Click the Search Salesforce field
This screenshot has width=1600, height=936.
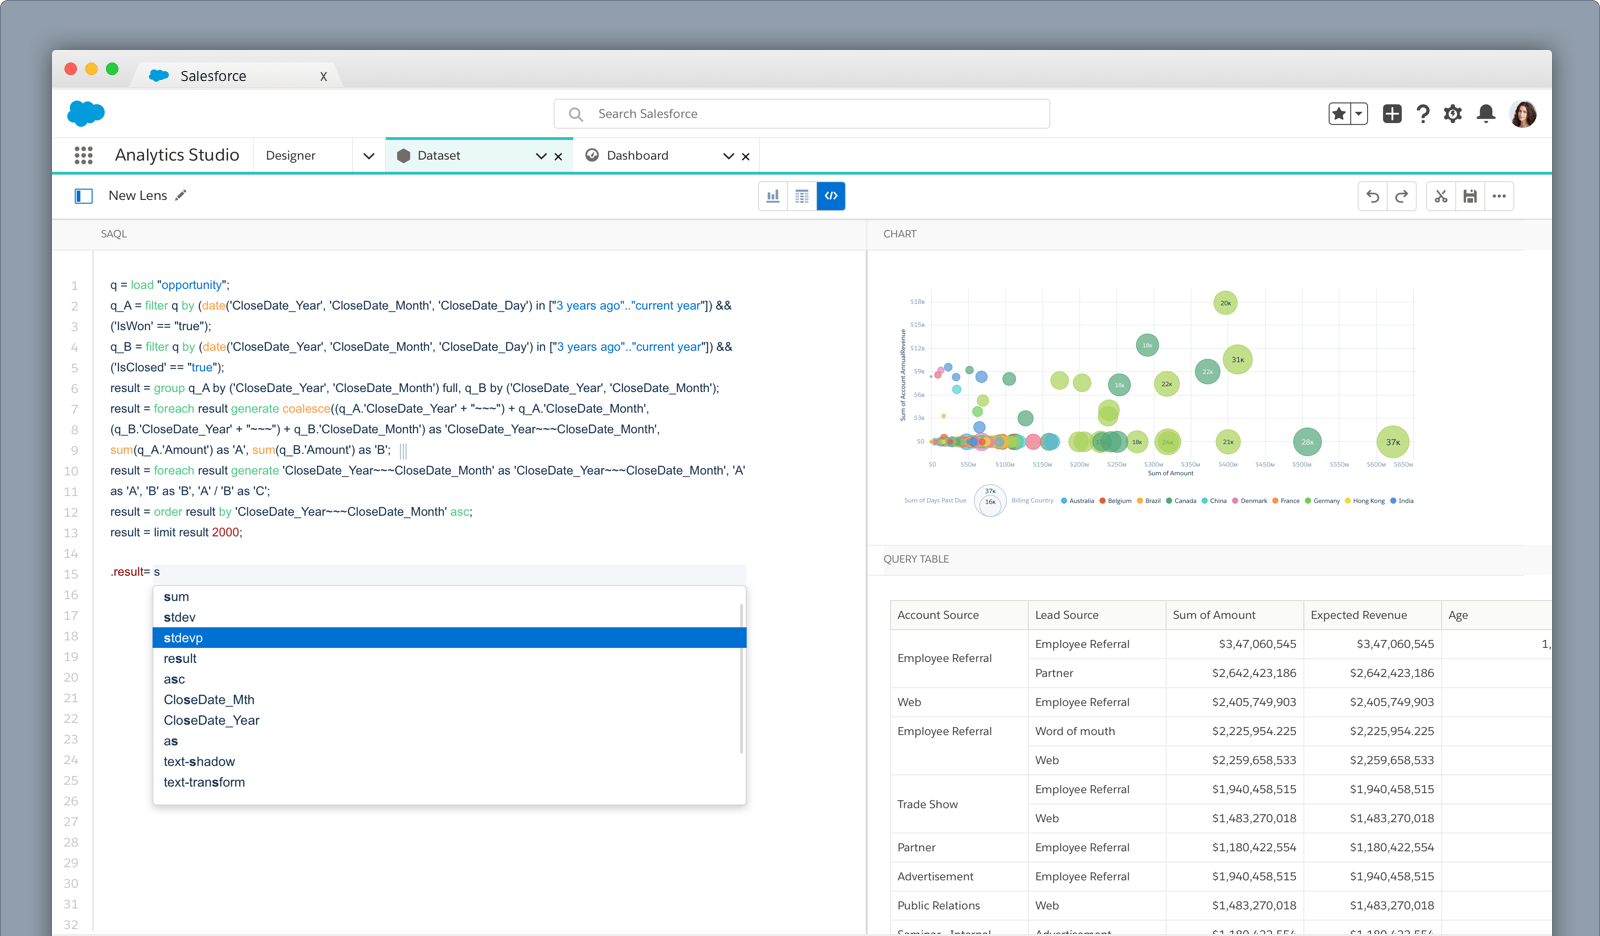pyautogui.click(x=802, y=114)
